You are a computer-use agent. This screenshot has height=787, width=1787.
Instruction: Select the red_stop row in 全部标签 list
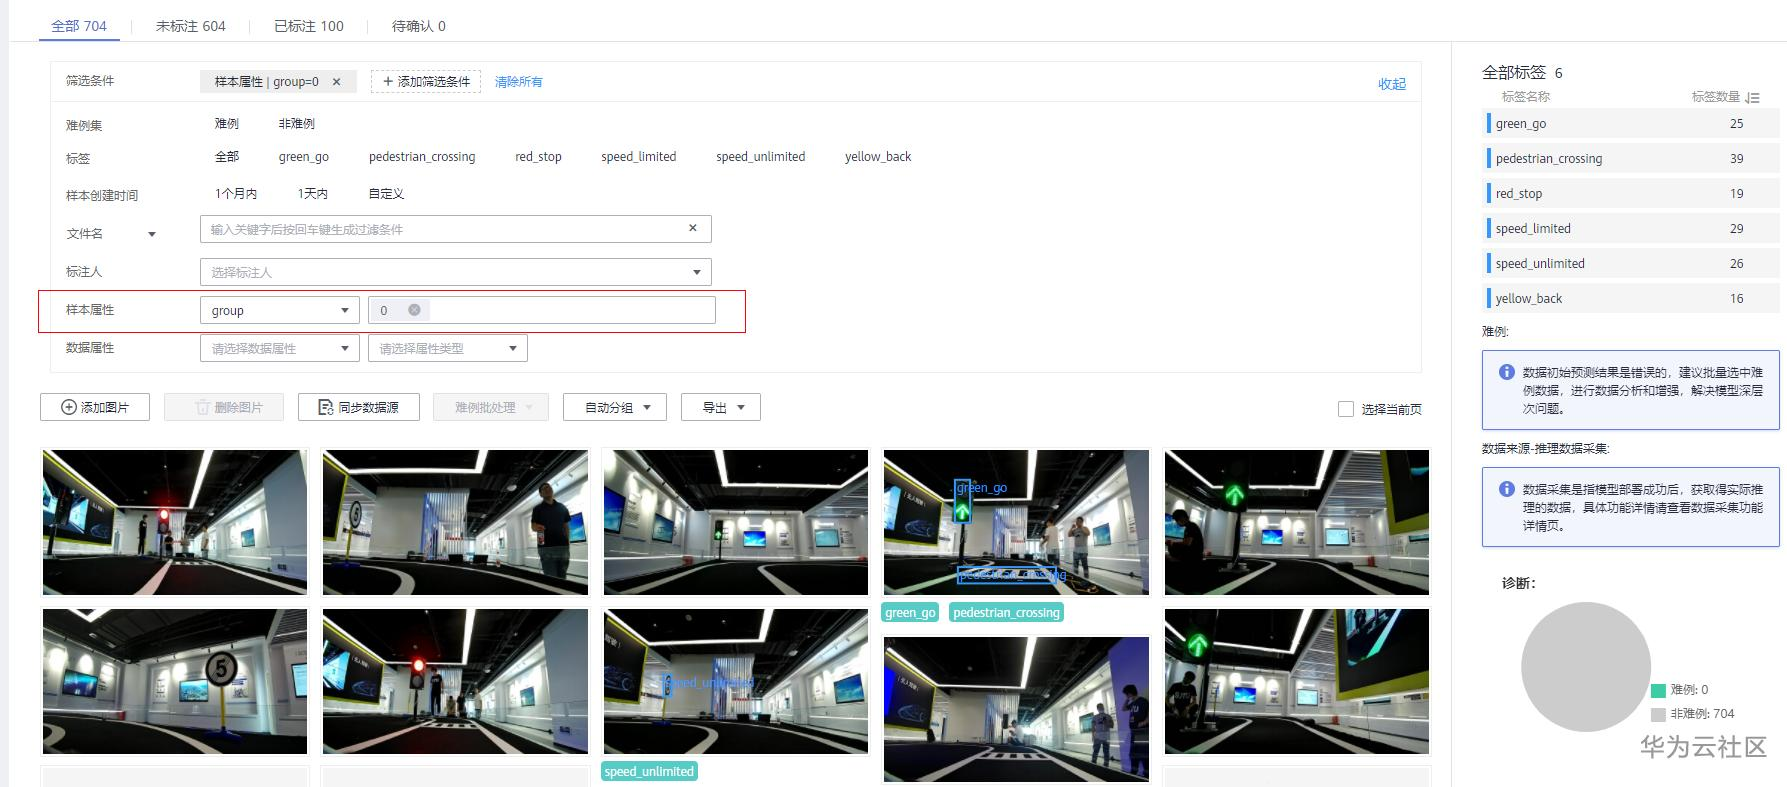pyautogui.click(x=1632, y=193)
